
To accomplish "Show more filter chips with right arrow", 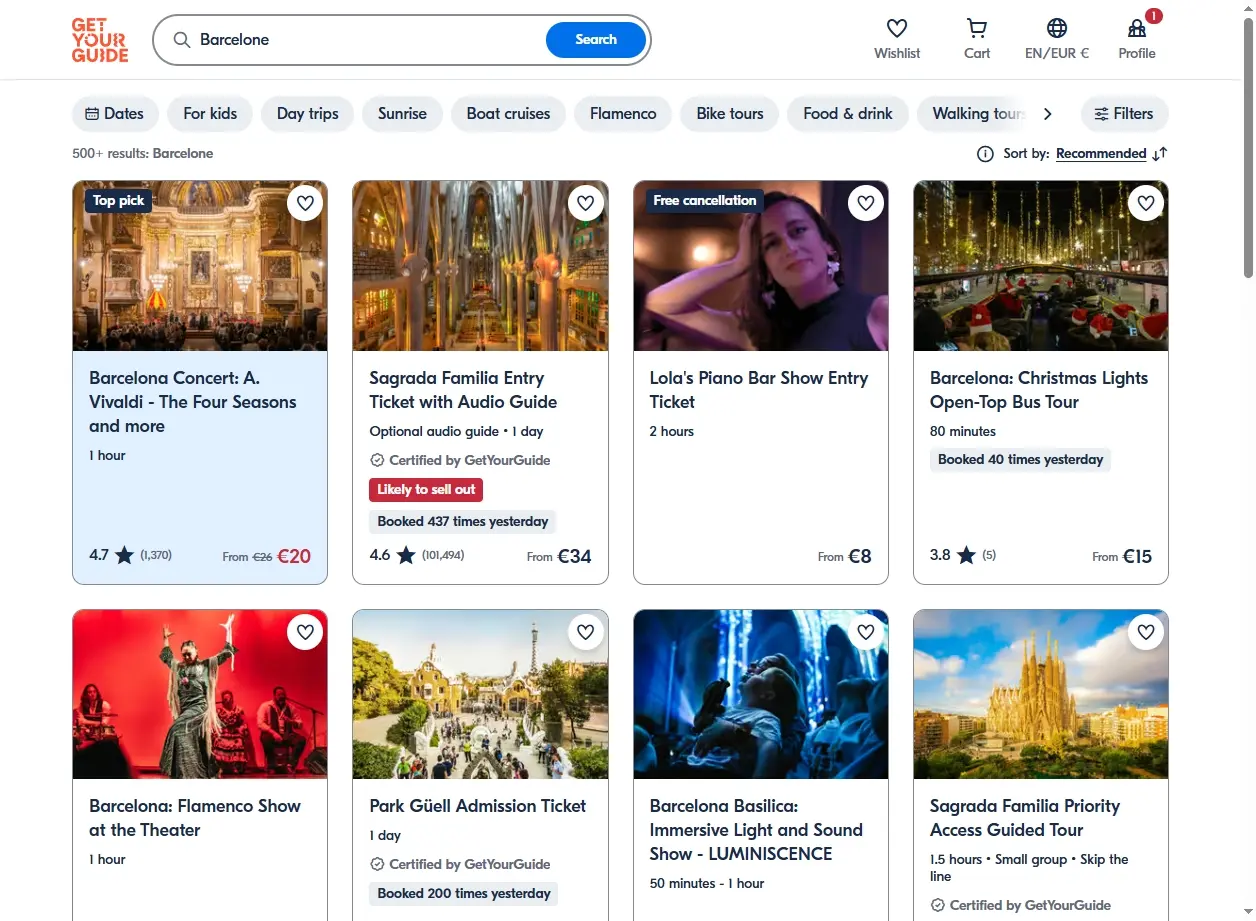I will point(1047,114).
